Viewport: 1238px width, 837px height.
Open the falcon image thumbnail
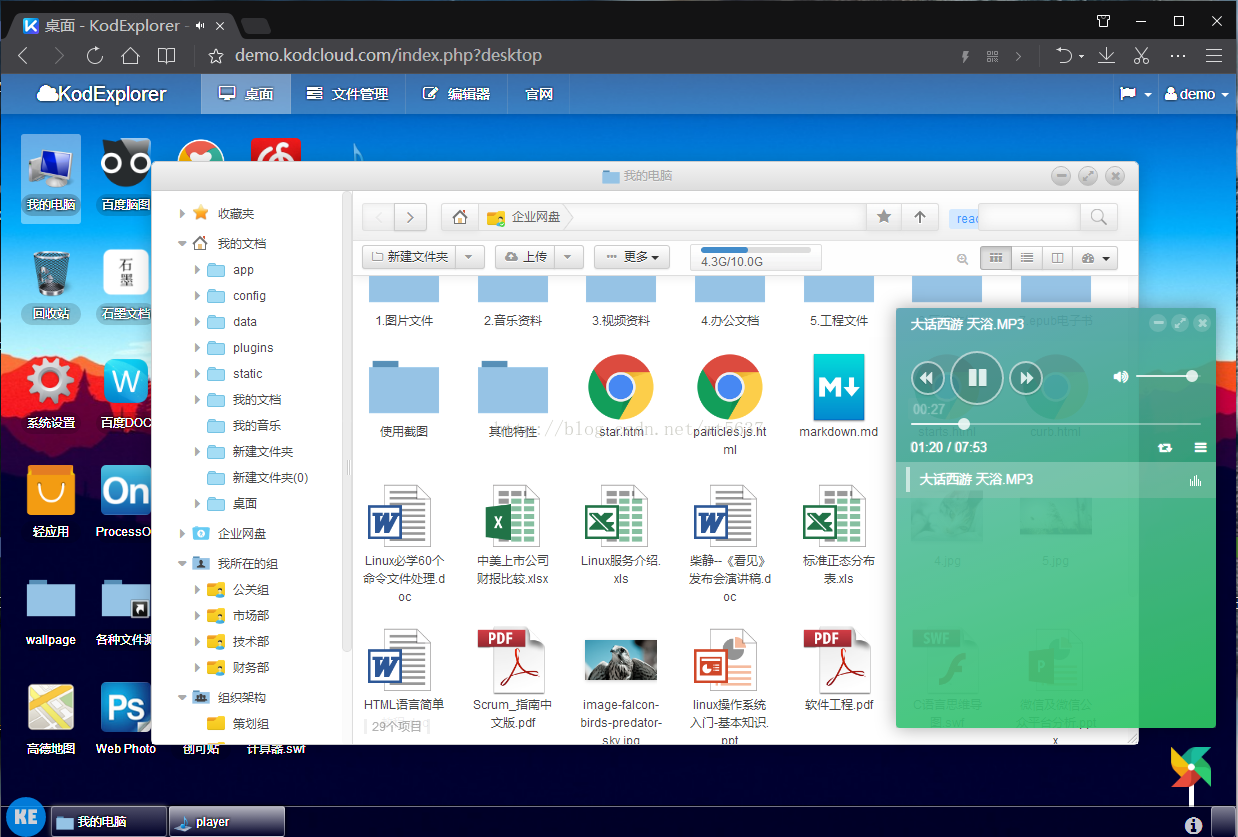[621, 660]
